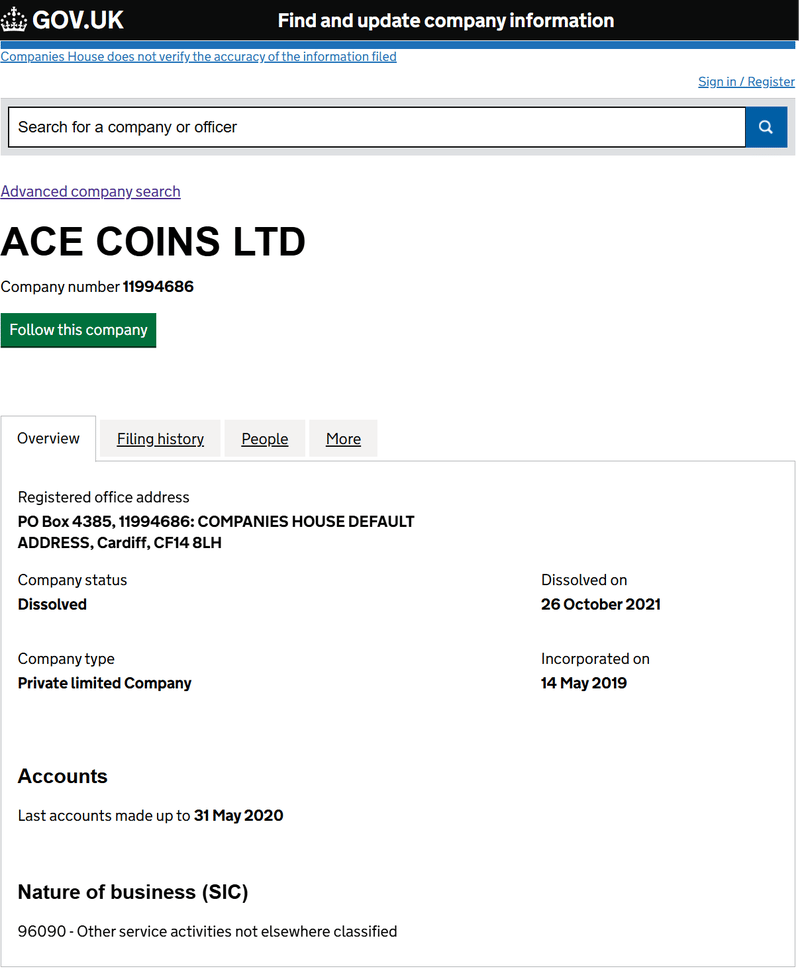Image resolution: width=800 pixels, height=979 pixels.
Task: Click the Dissolved status value
Action: (x=52, y=604)
